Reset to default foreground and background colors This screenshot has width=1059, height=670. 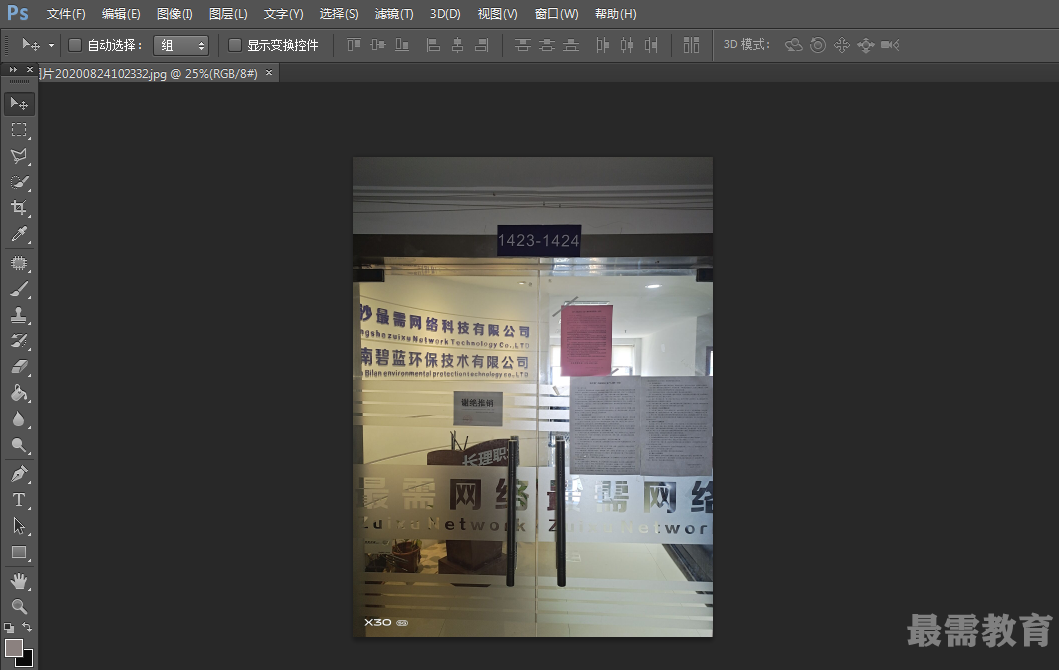9,627
